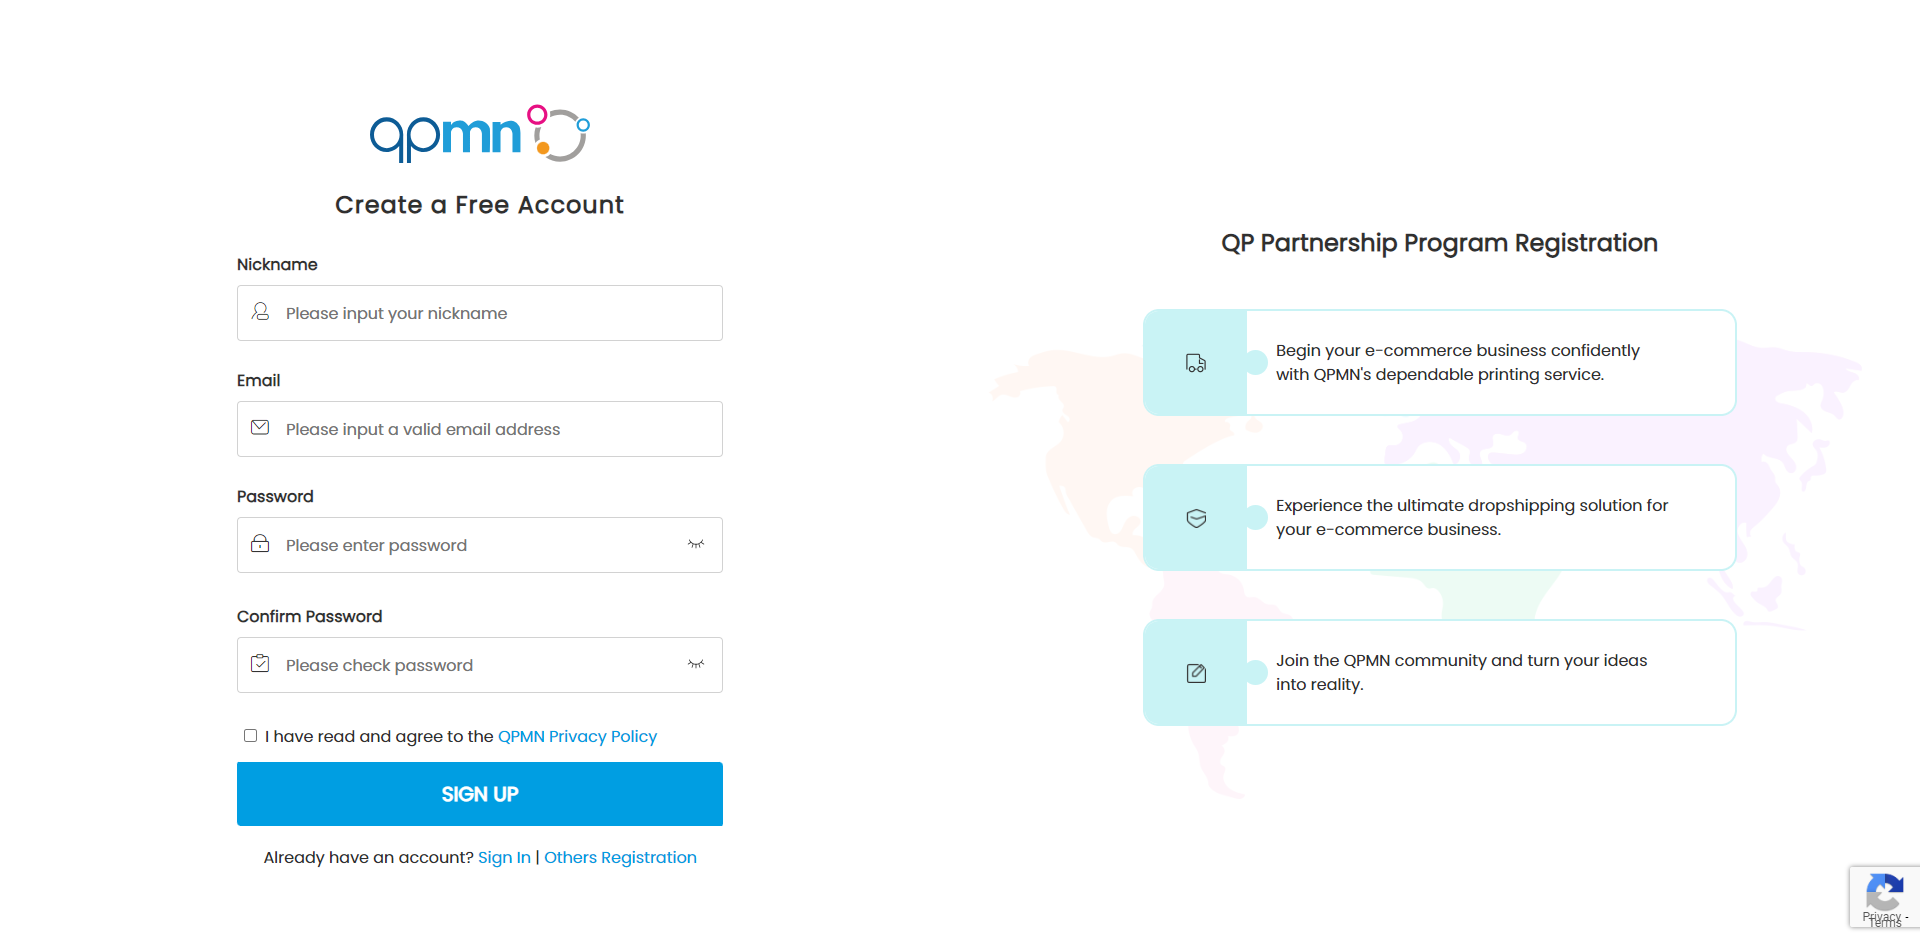Click the clipboard icon in Confirm Password field
Image resolution: width=1920 pixels, height=941 pixels.
[260, 664]
